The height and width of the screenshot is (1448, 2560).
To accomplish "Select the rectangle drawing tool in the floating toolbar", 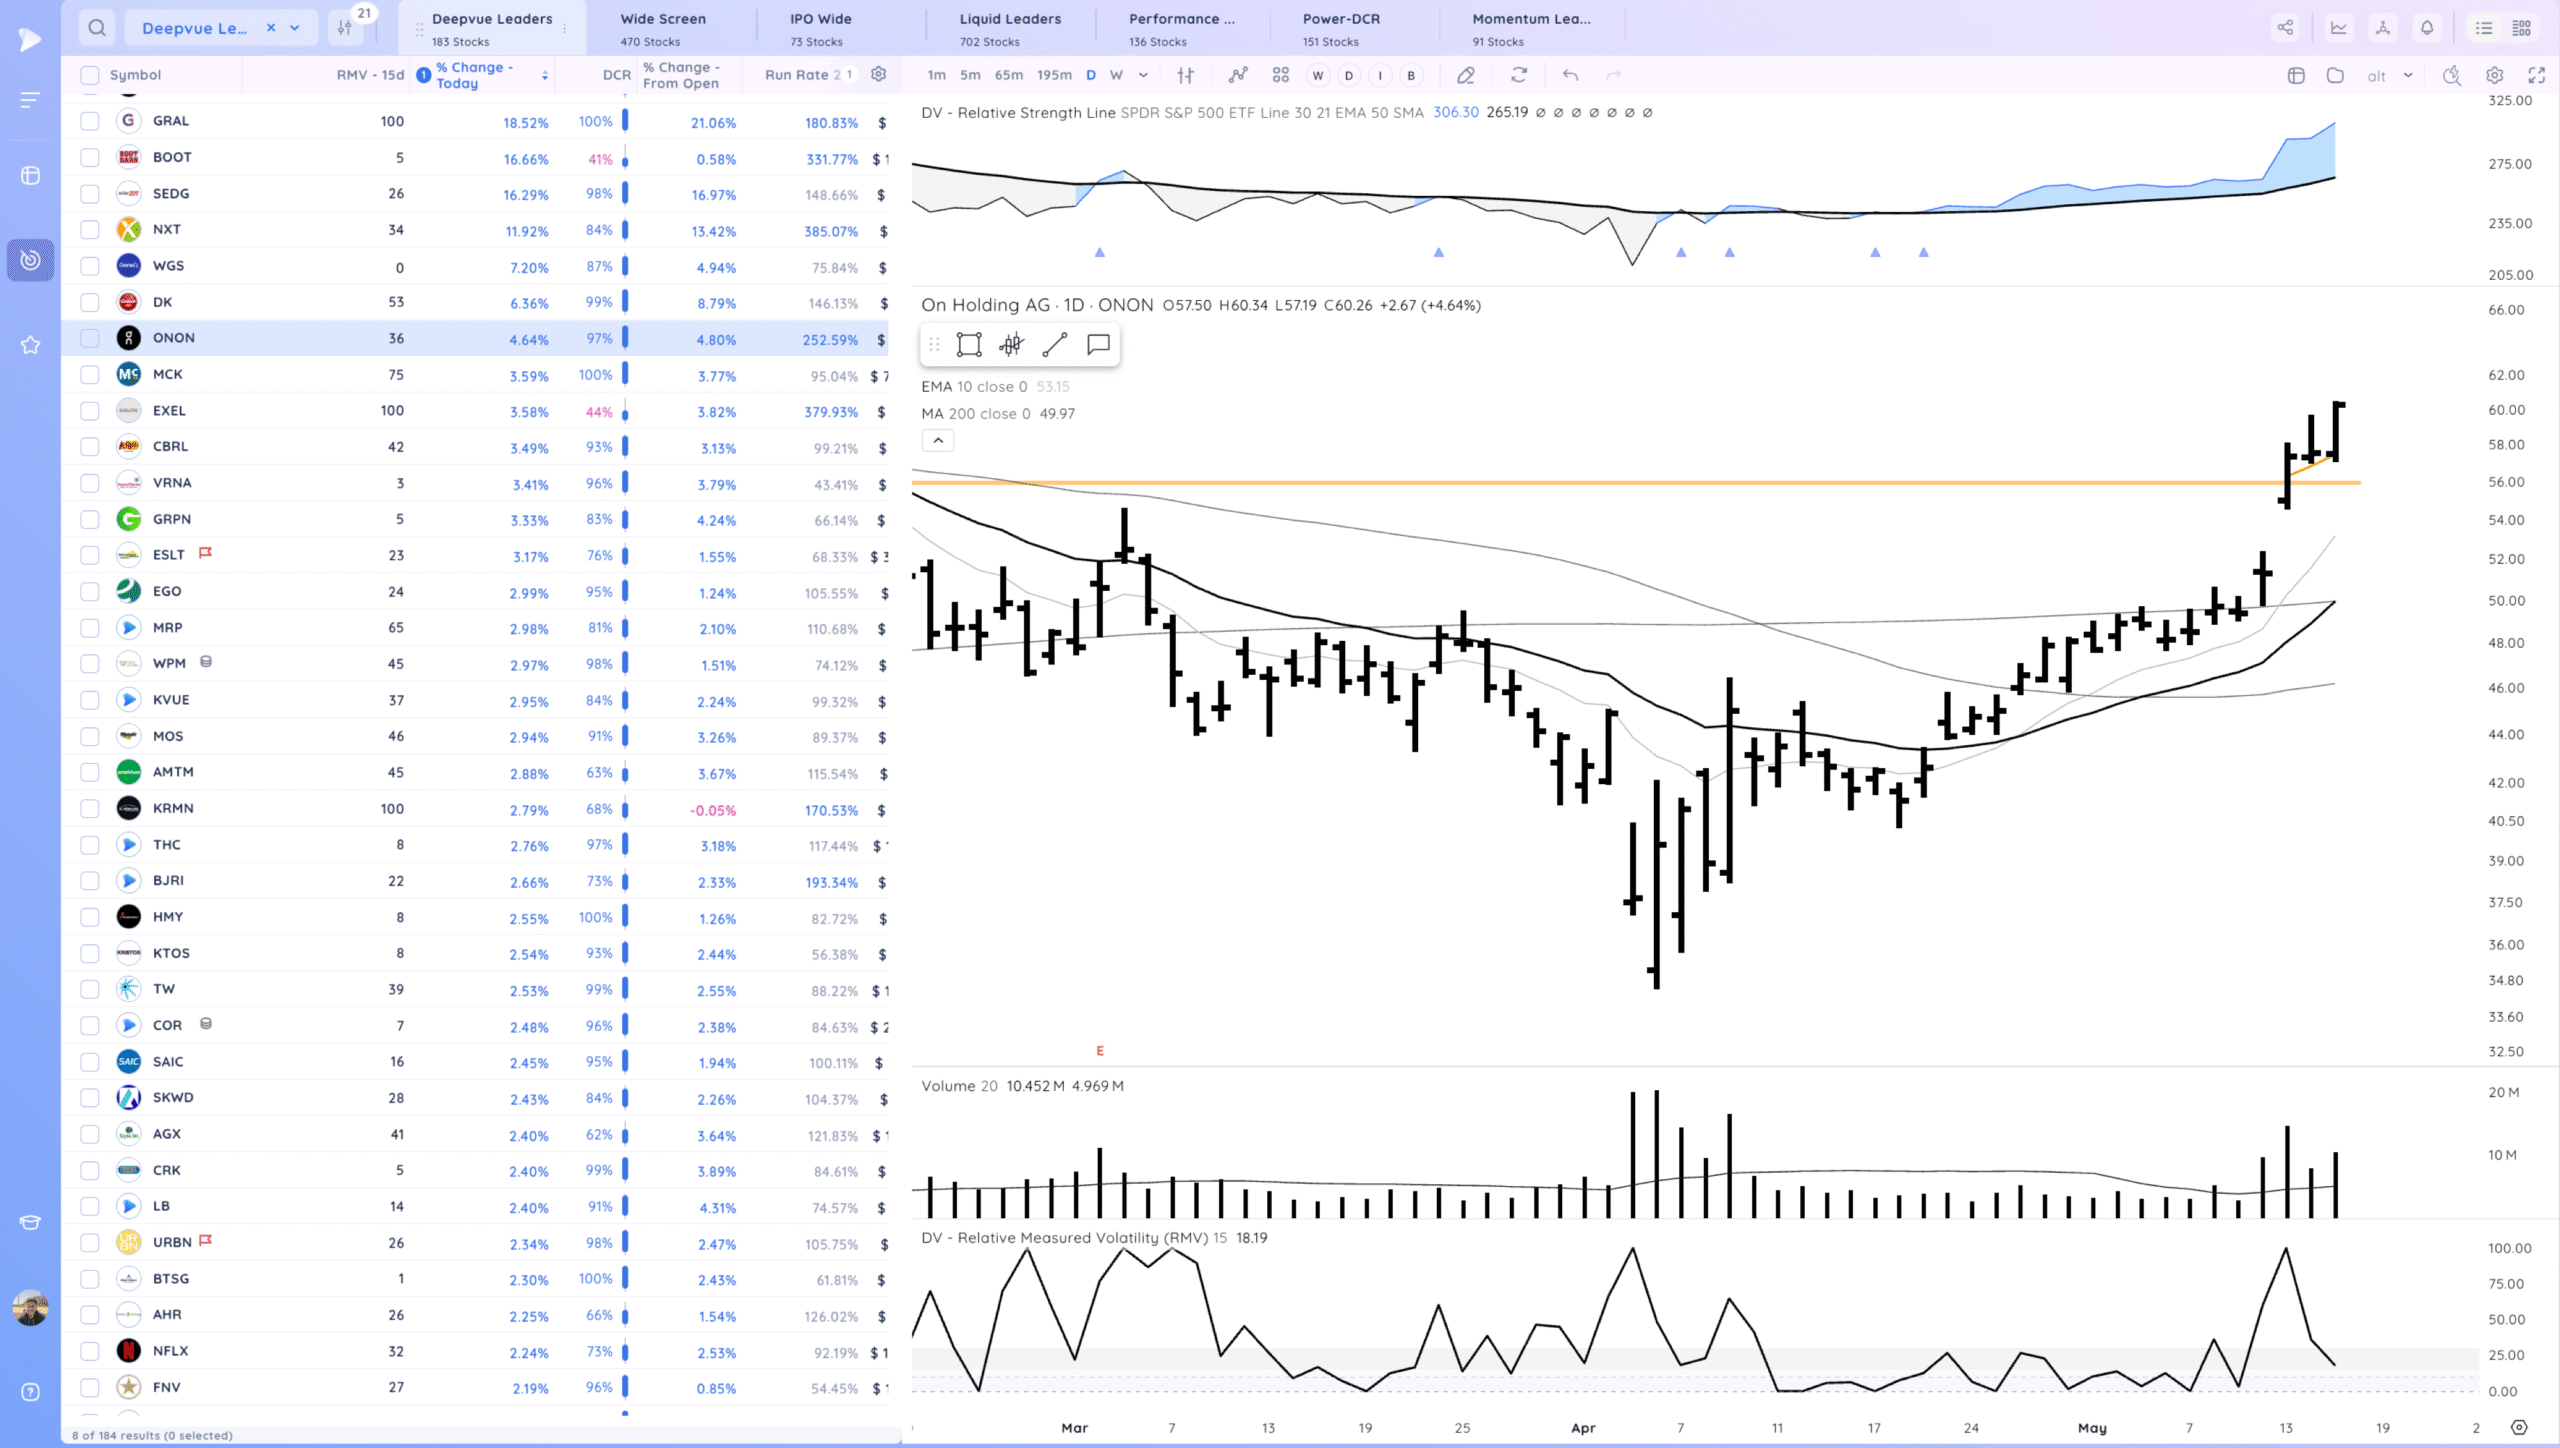I will point(968,345).
